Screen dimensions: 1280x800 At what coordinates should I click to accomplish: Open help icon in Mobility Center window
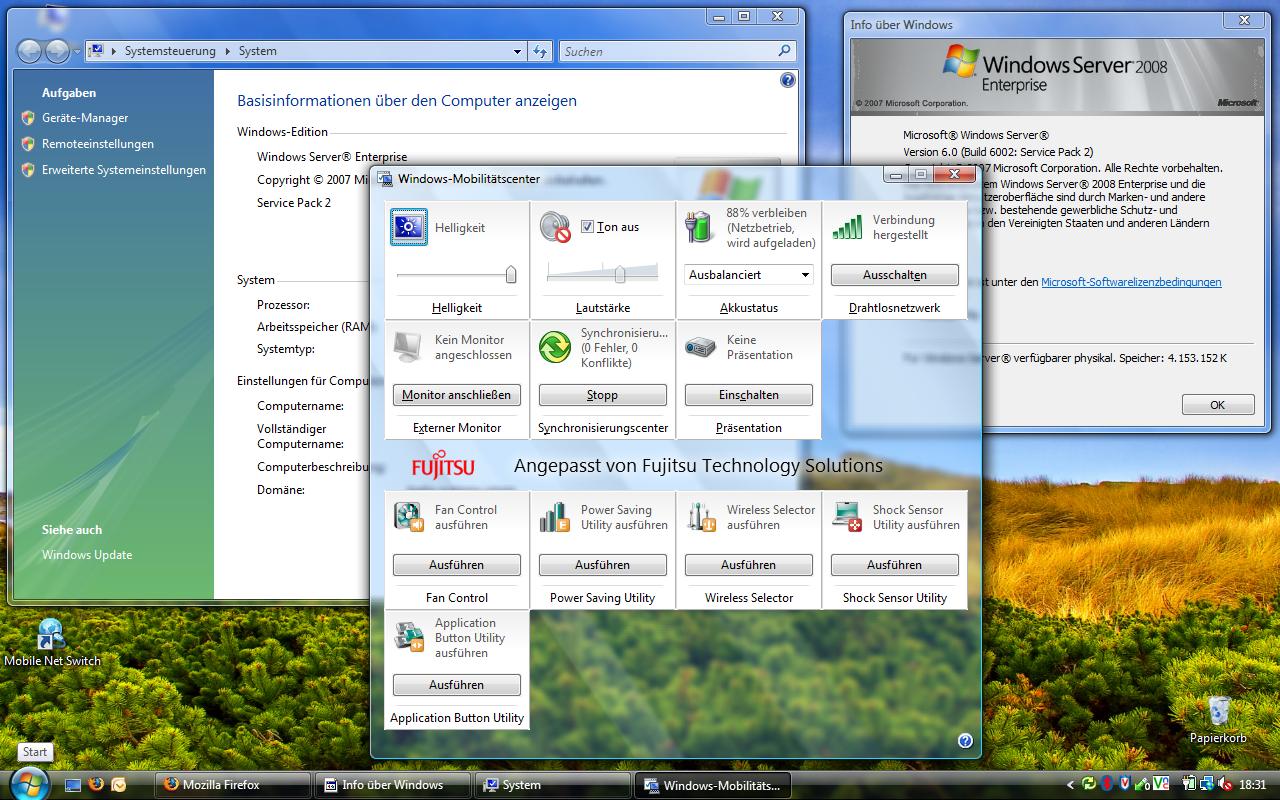point(965,741)
